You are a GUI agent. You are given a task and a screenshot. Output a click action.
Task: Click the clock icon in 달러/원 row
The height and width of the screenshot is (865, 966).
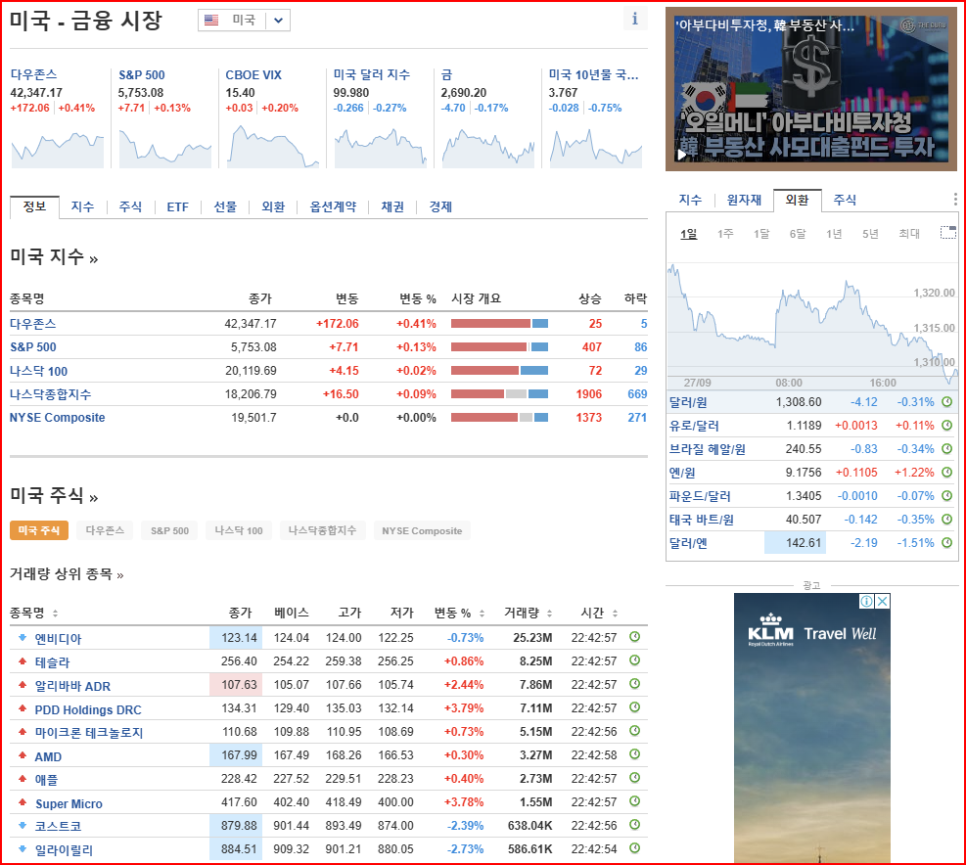point(947,402)
